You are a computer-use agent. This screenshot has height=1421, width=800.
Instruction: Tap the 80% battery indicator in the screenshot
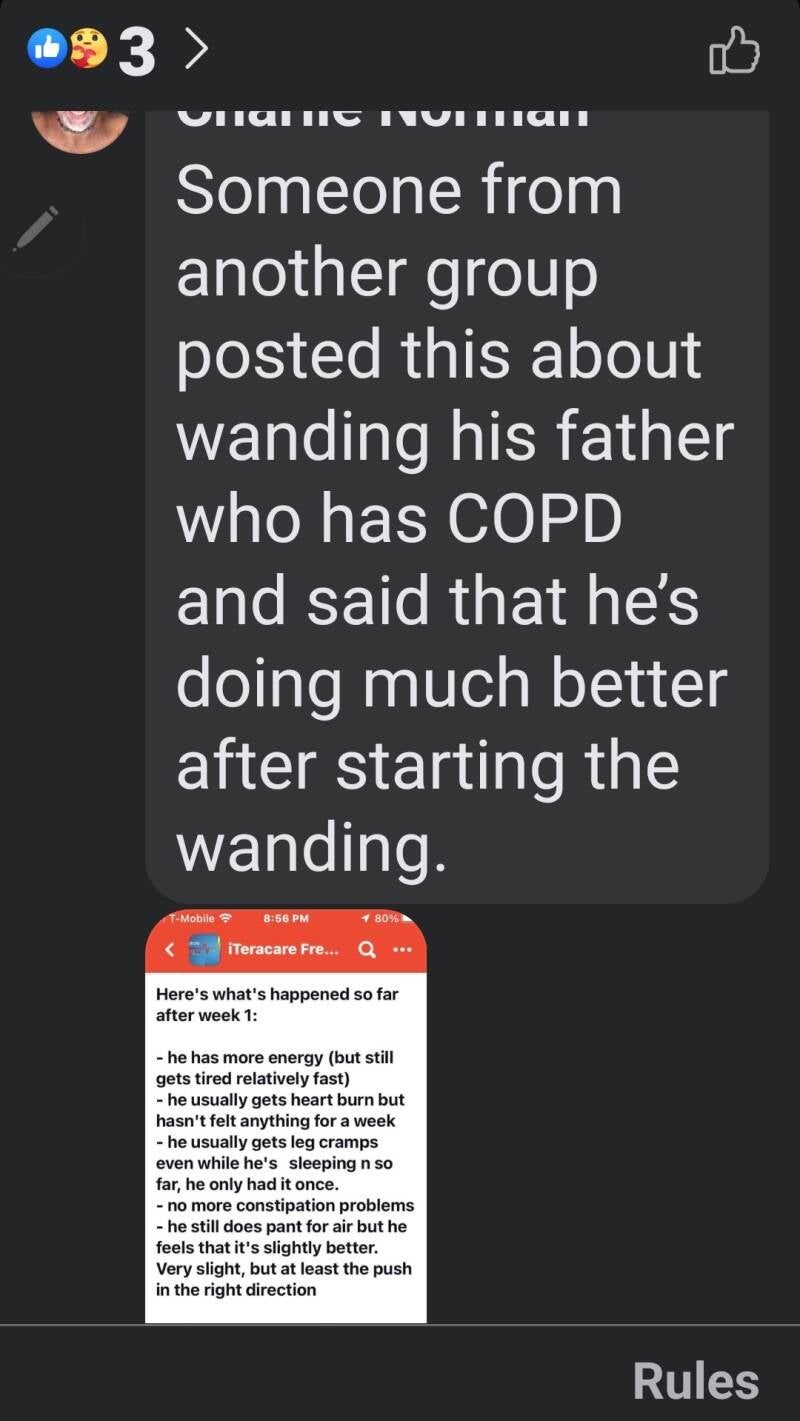388,917
